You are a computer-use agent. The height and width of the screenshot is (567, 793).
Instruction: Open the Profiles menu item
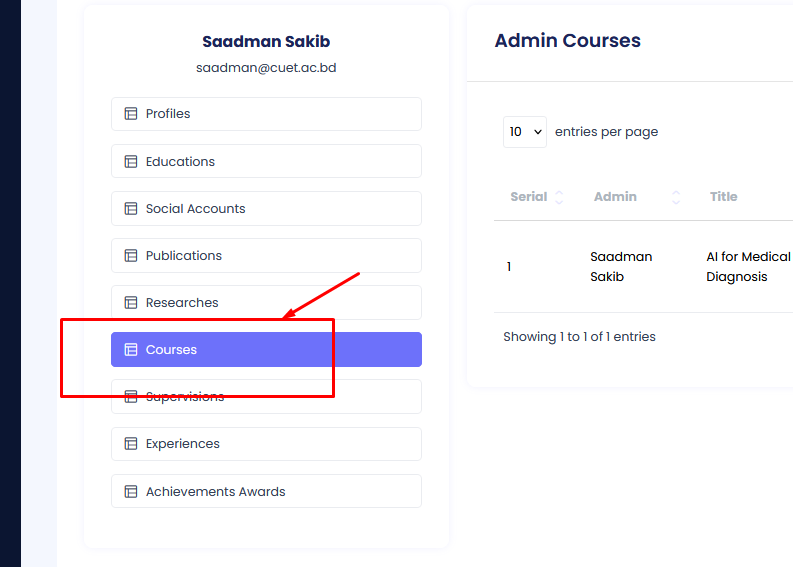pos(266,114)
